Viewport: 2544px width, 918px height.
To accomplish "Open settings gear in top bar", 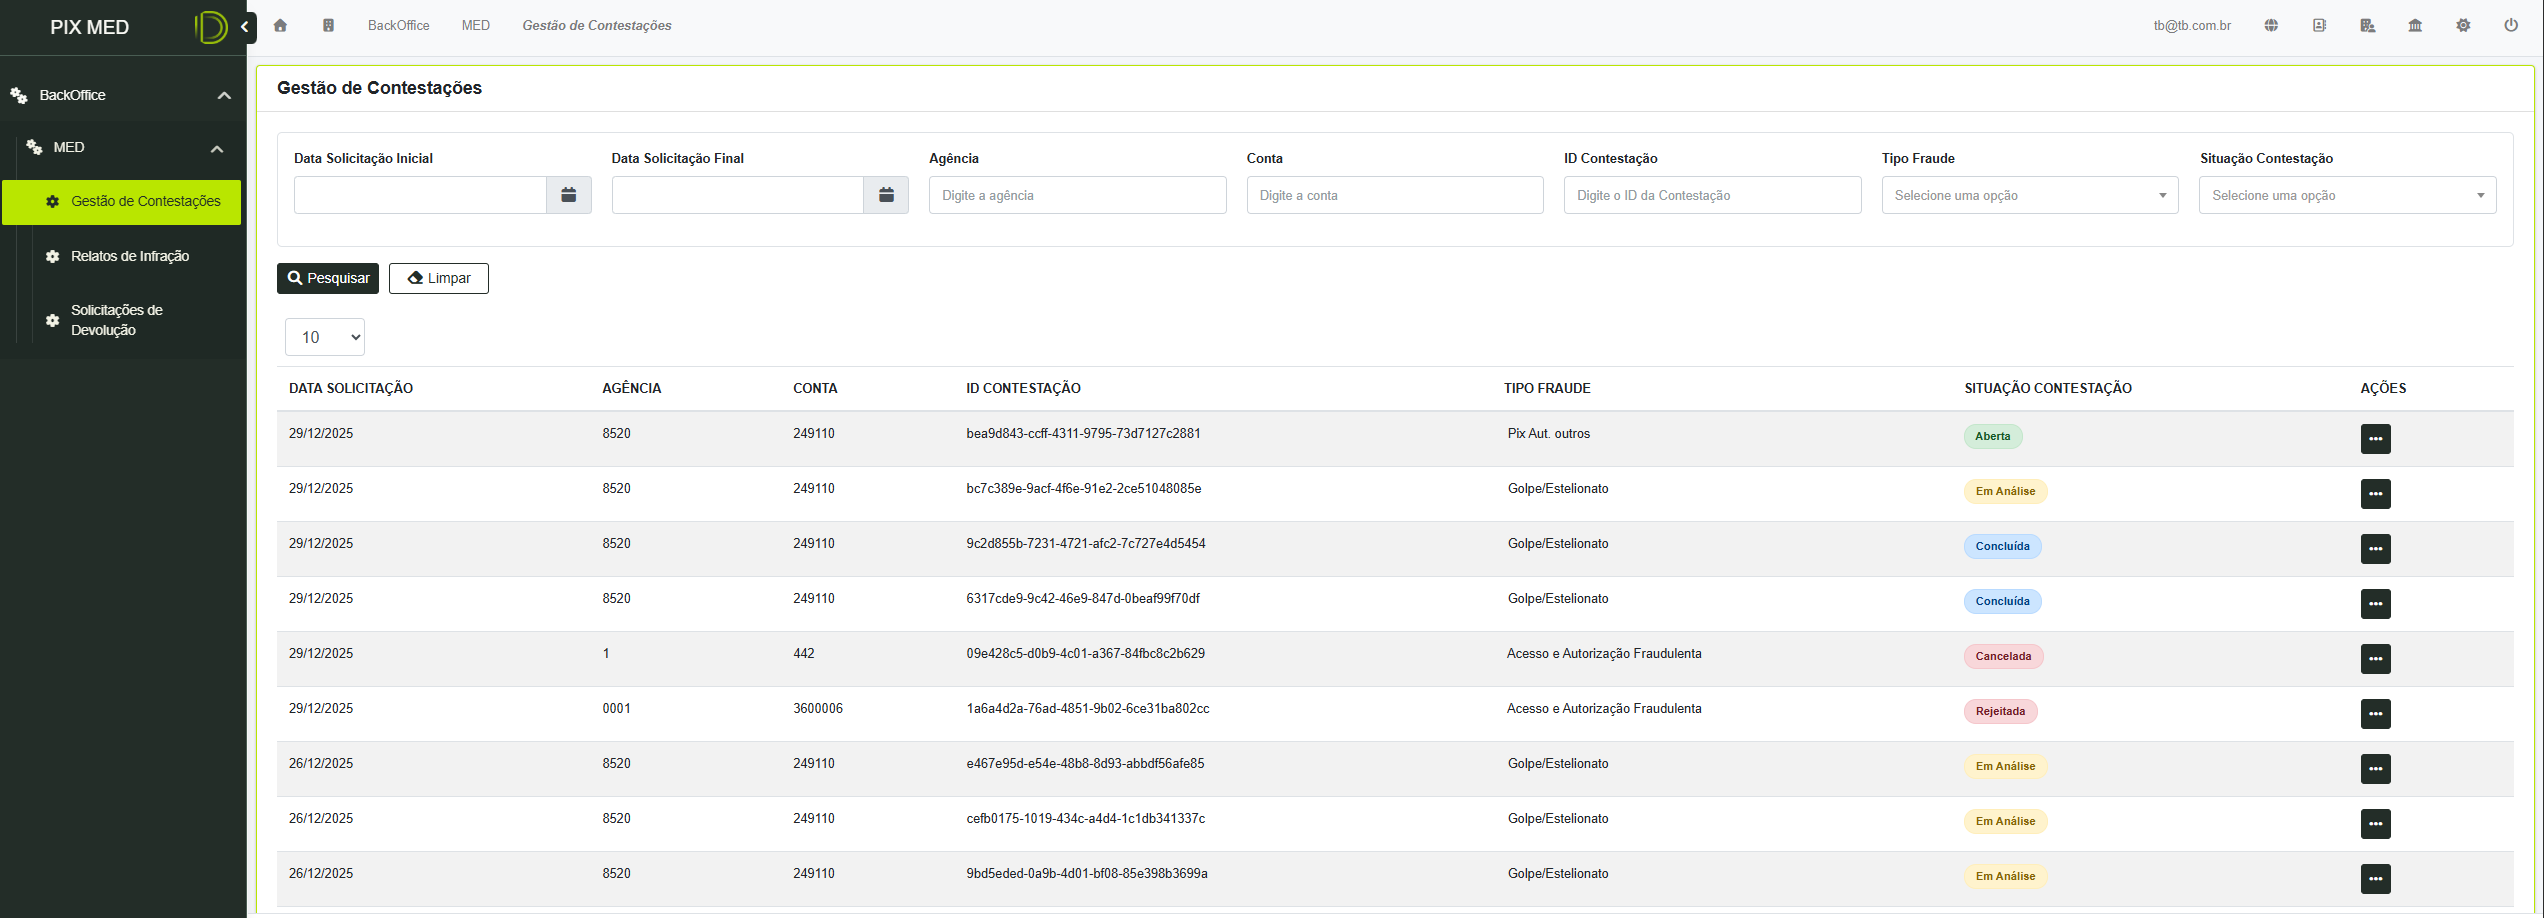I will (2463, 26).
